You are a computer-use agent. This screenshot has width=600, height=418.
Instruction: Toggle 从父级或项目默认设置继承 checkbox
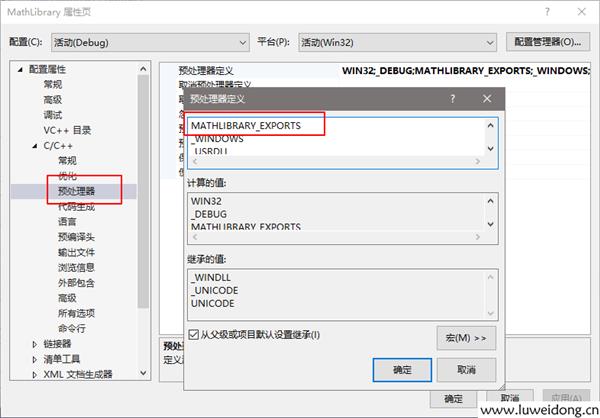[194, 334]
